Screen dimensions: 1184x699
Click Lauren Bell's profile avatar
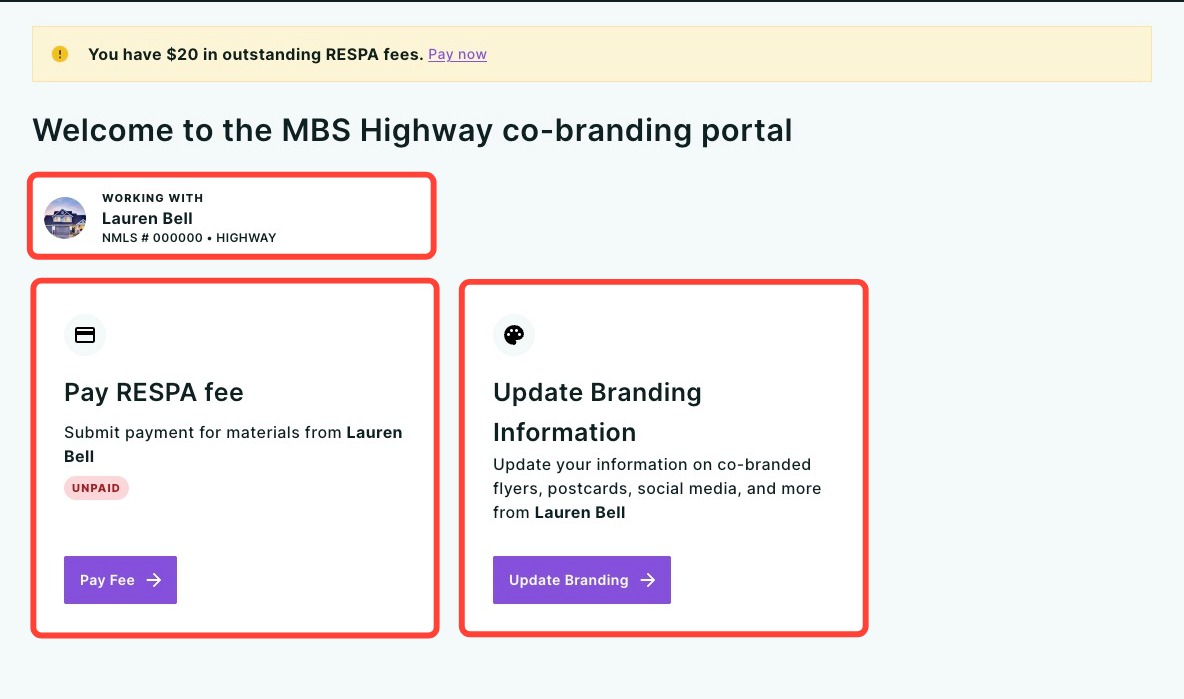point(65,218)
